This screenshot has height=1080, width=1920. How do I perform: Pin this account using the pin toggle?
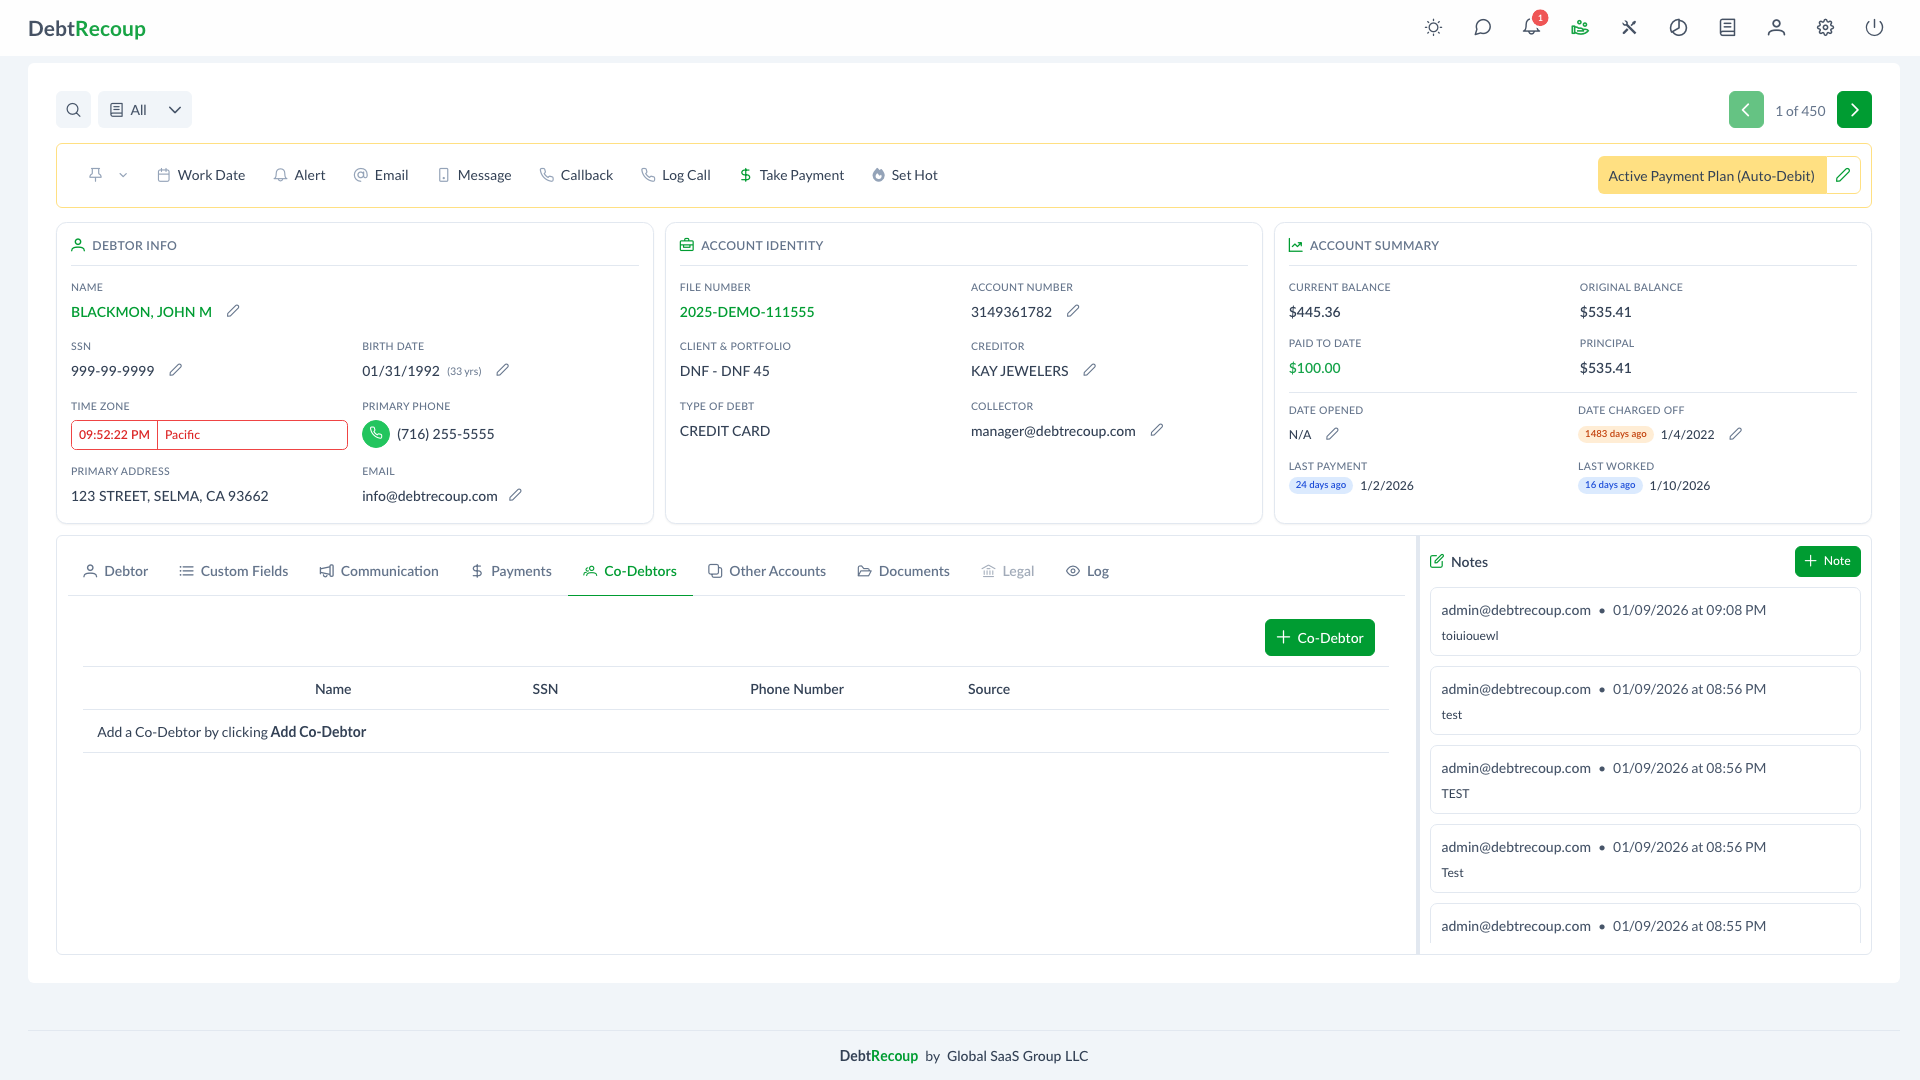tap(95, 174)
